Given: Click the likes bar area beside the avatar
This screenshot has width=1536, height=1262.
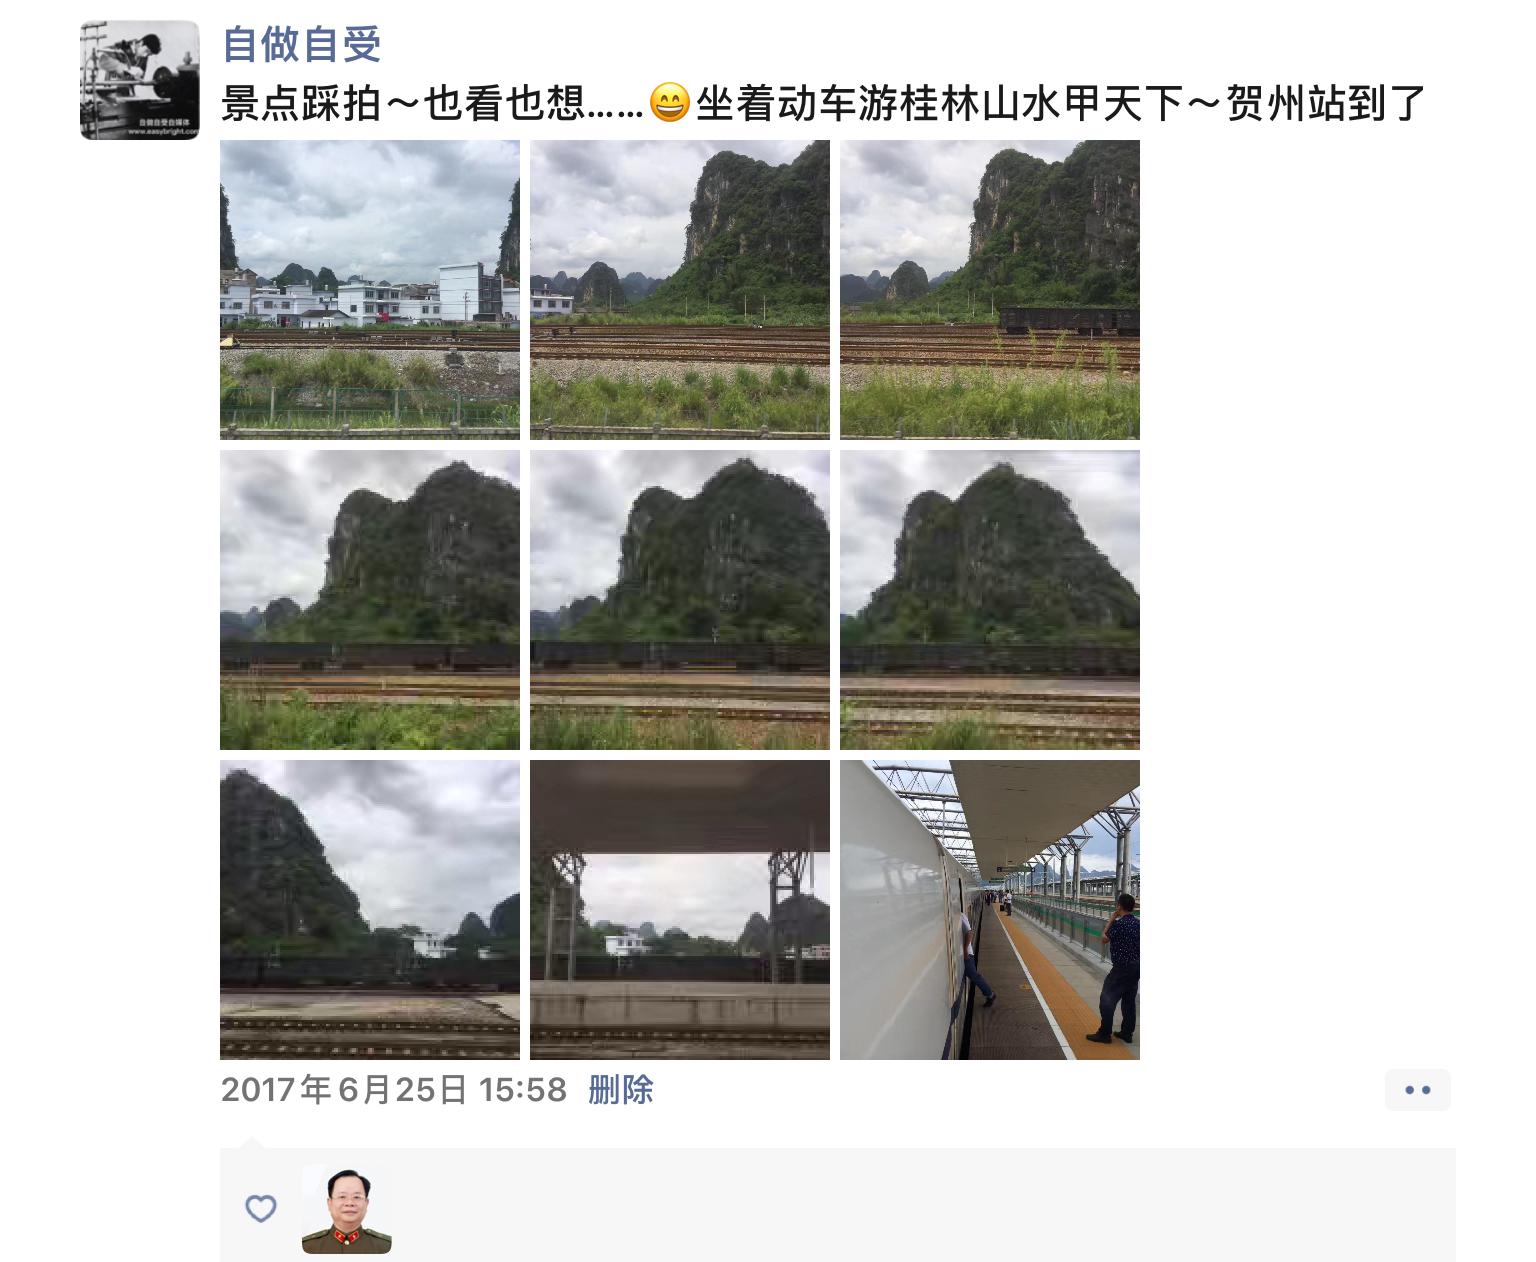Looking at the screenshot, I should [838, 1205].
